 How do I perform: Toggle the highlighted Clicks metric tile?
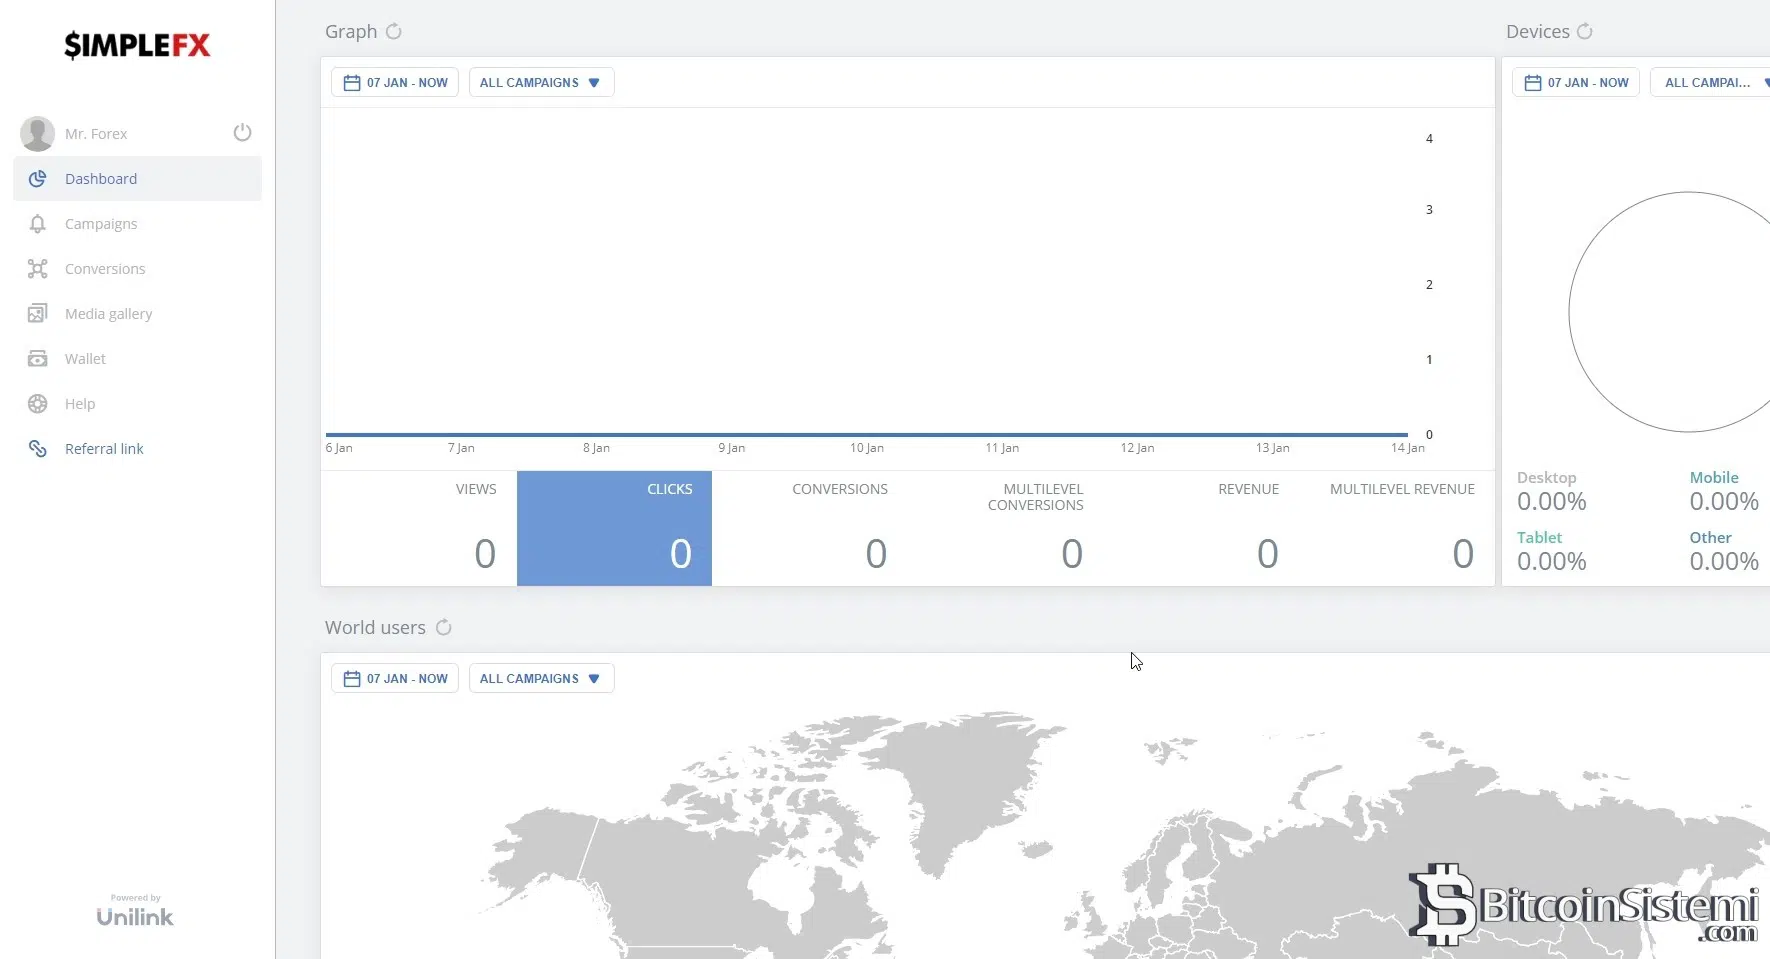click(x=614, y=528)
